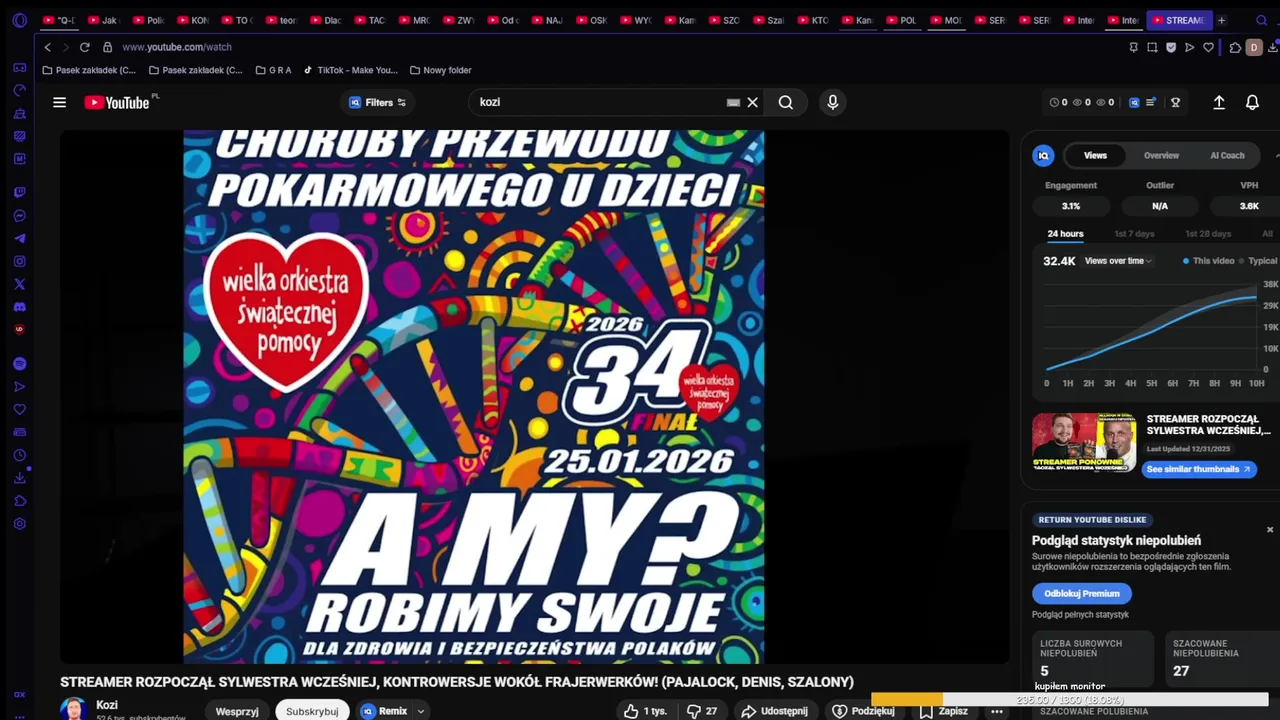Switch to the Views tab

(x=1095, y=155)
